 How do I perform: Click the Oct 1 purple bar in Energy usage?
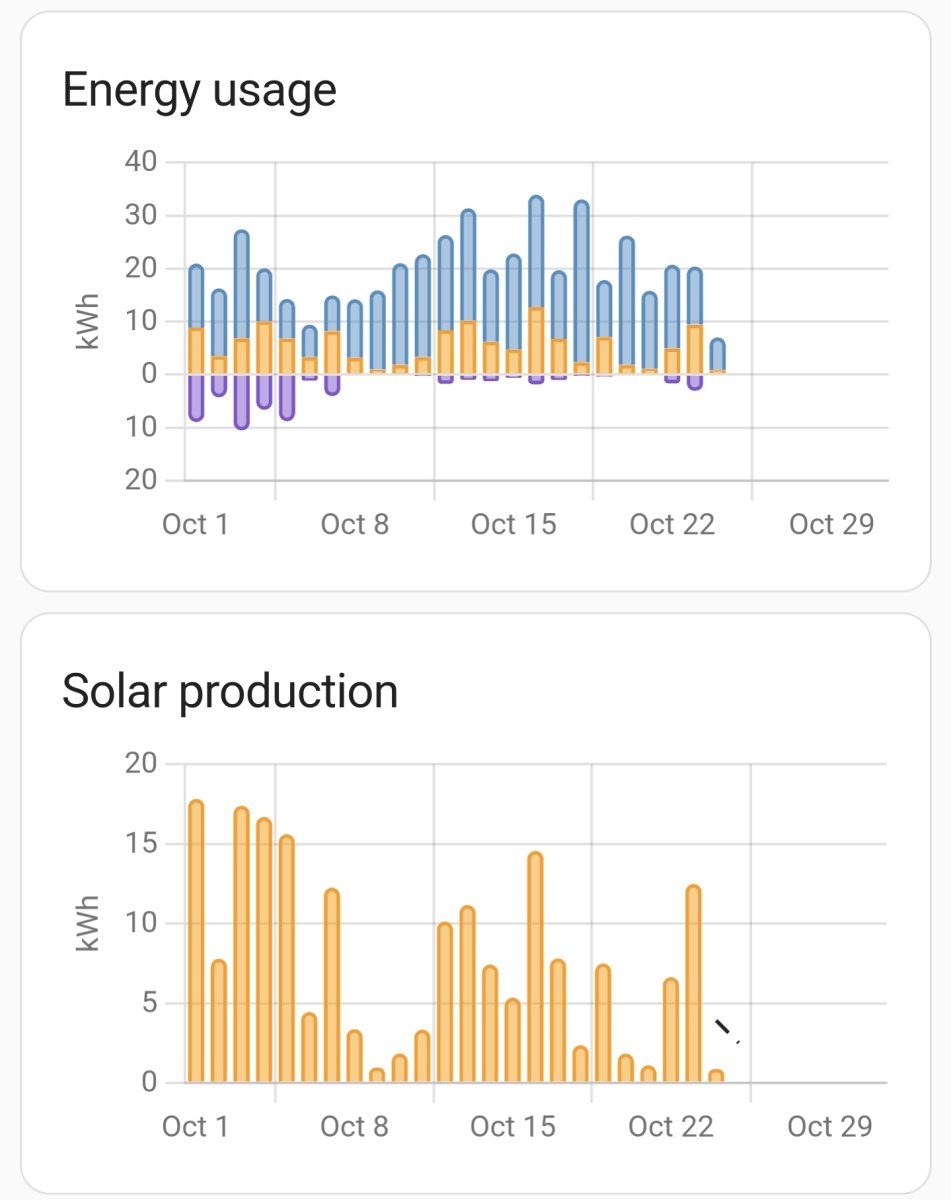click(x=196, y=397)
